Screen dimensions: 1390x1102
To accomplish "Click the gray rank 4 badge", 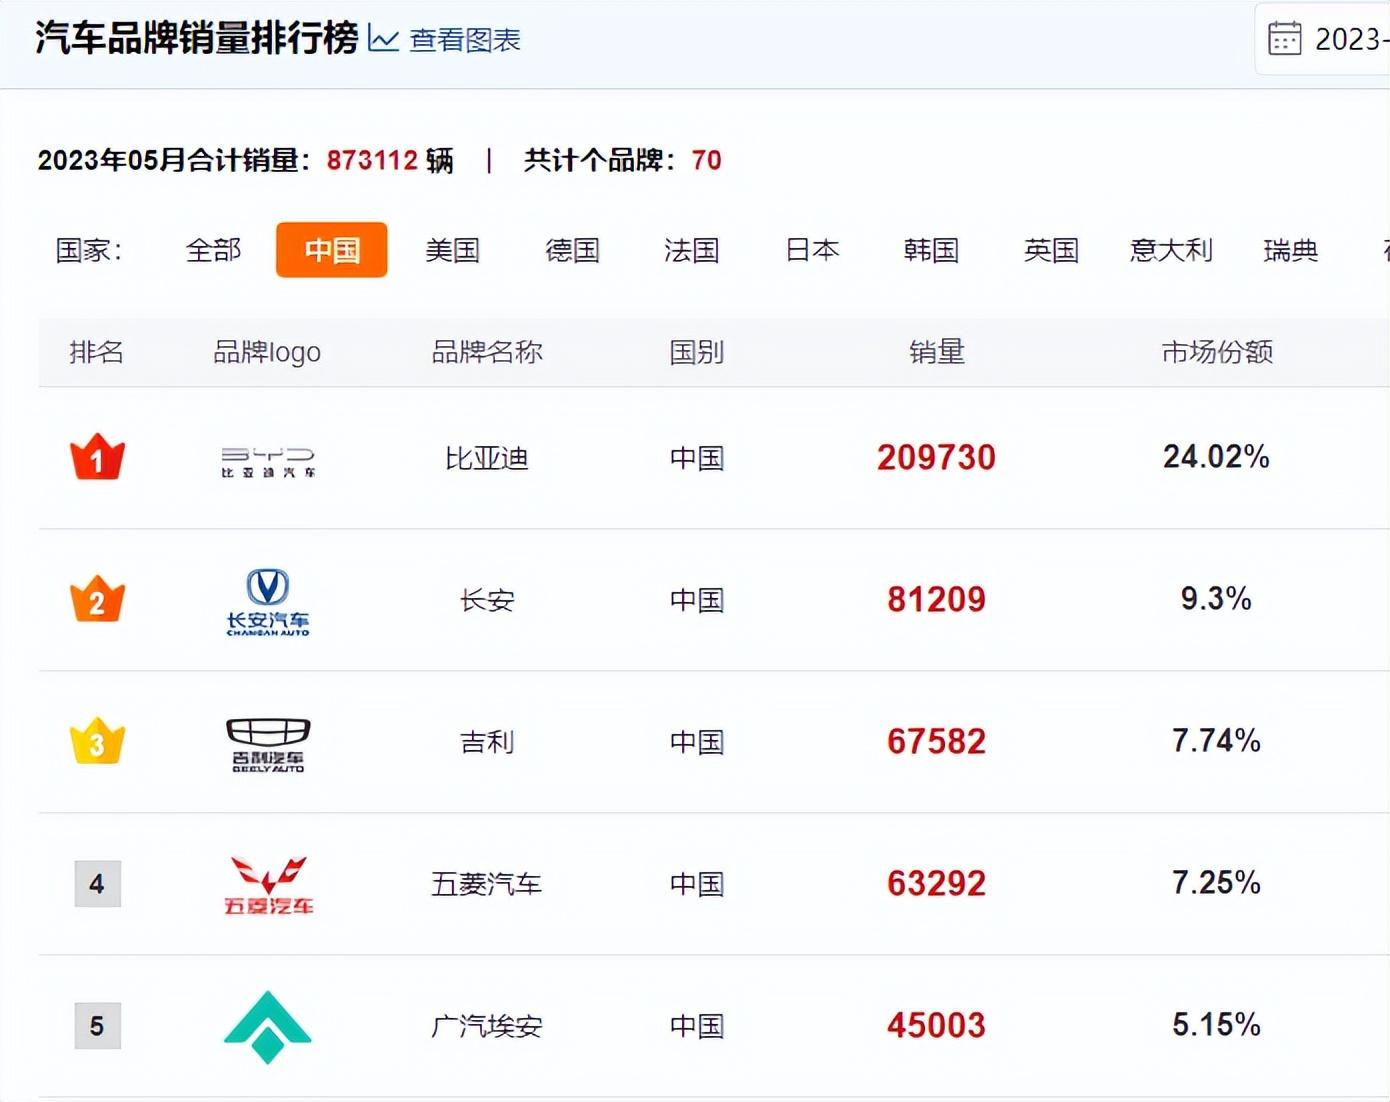I will 97,884.
